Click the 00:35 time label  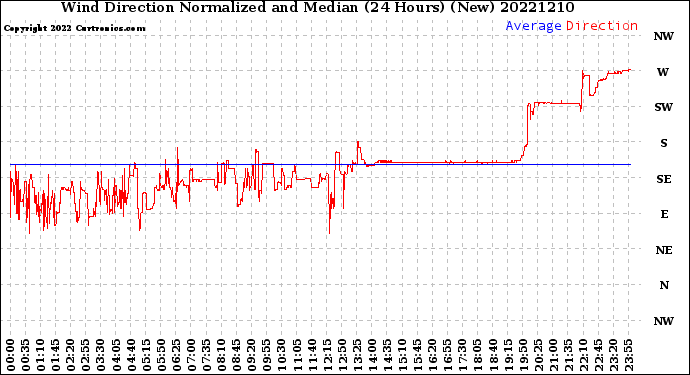coord(26,356)
